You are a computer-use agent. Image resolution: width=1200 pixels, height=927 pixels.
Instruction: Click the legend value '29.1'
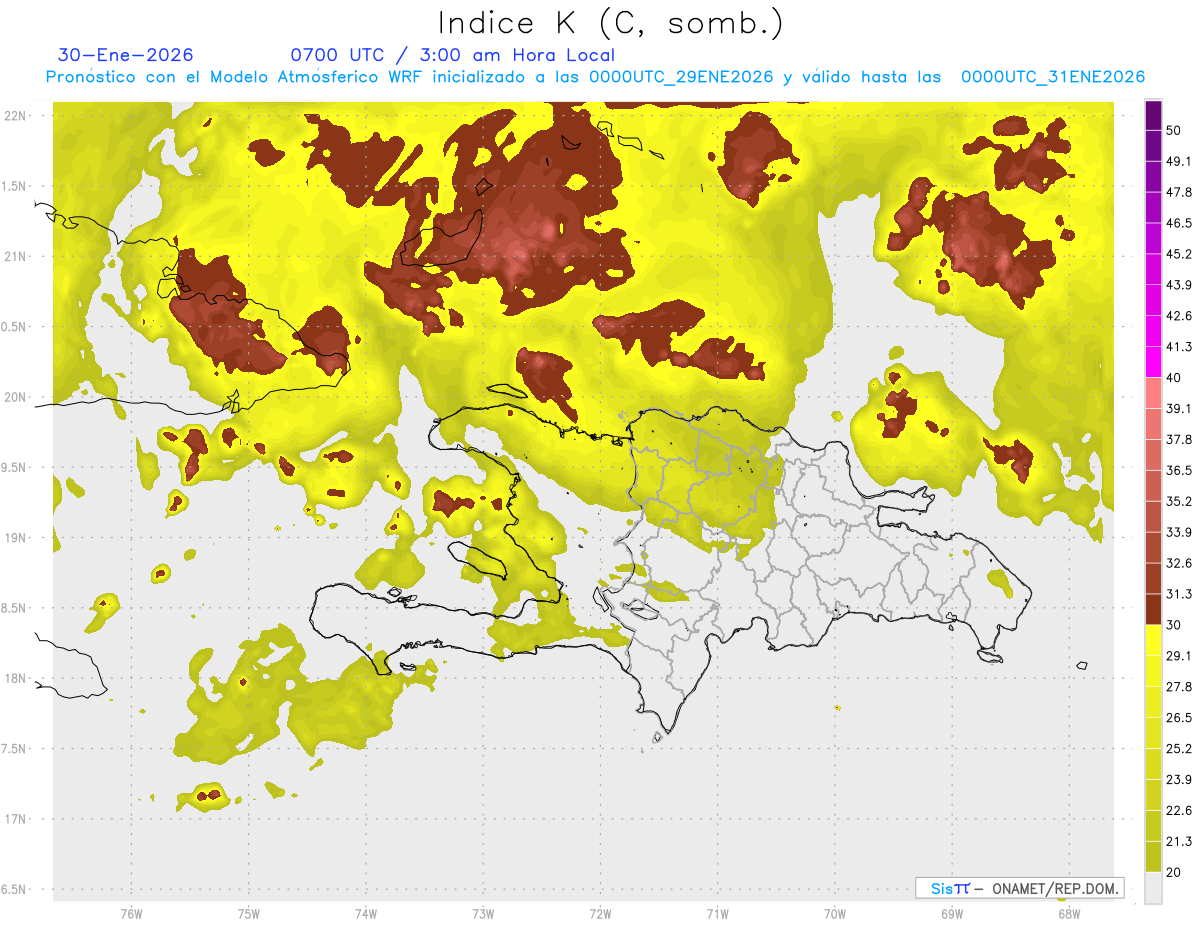(1179, 656)
